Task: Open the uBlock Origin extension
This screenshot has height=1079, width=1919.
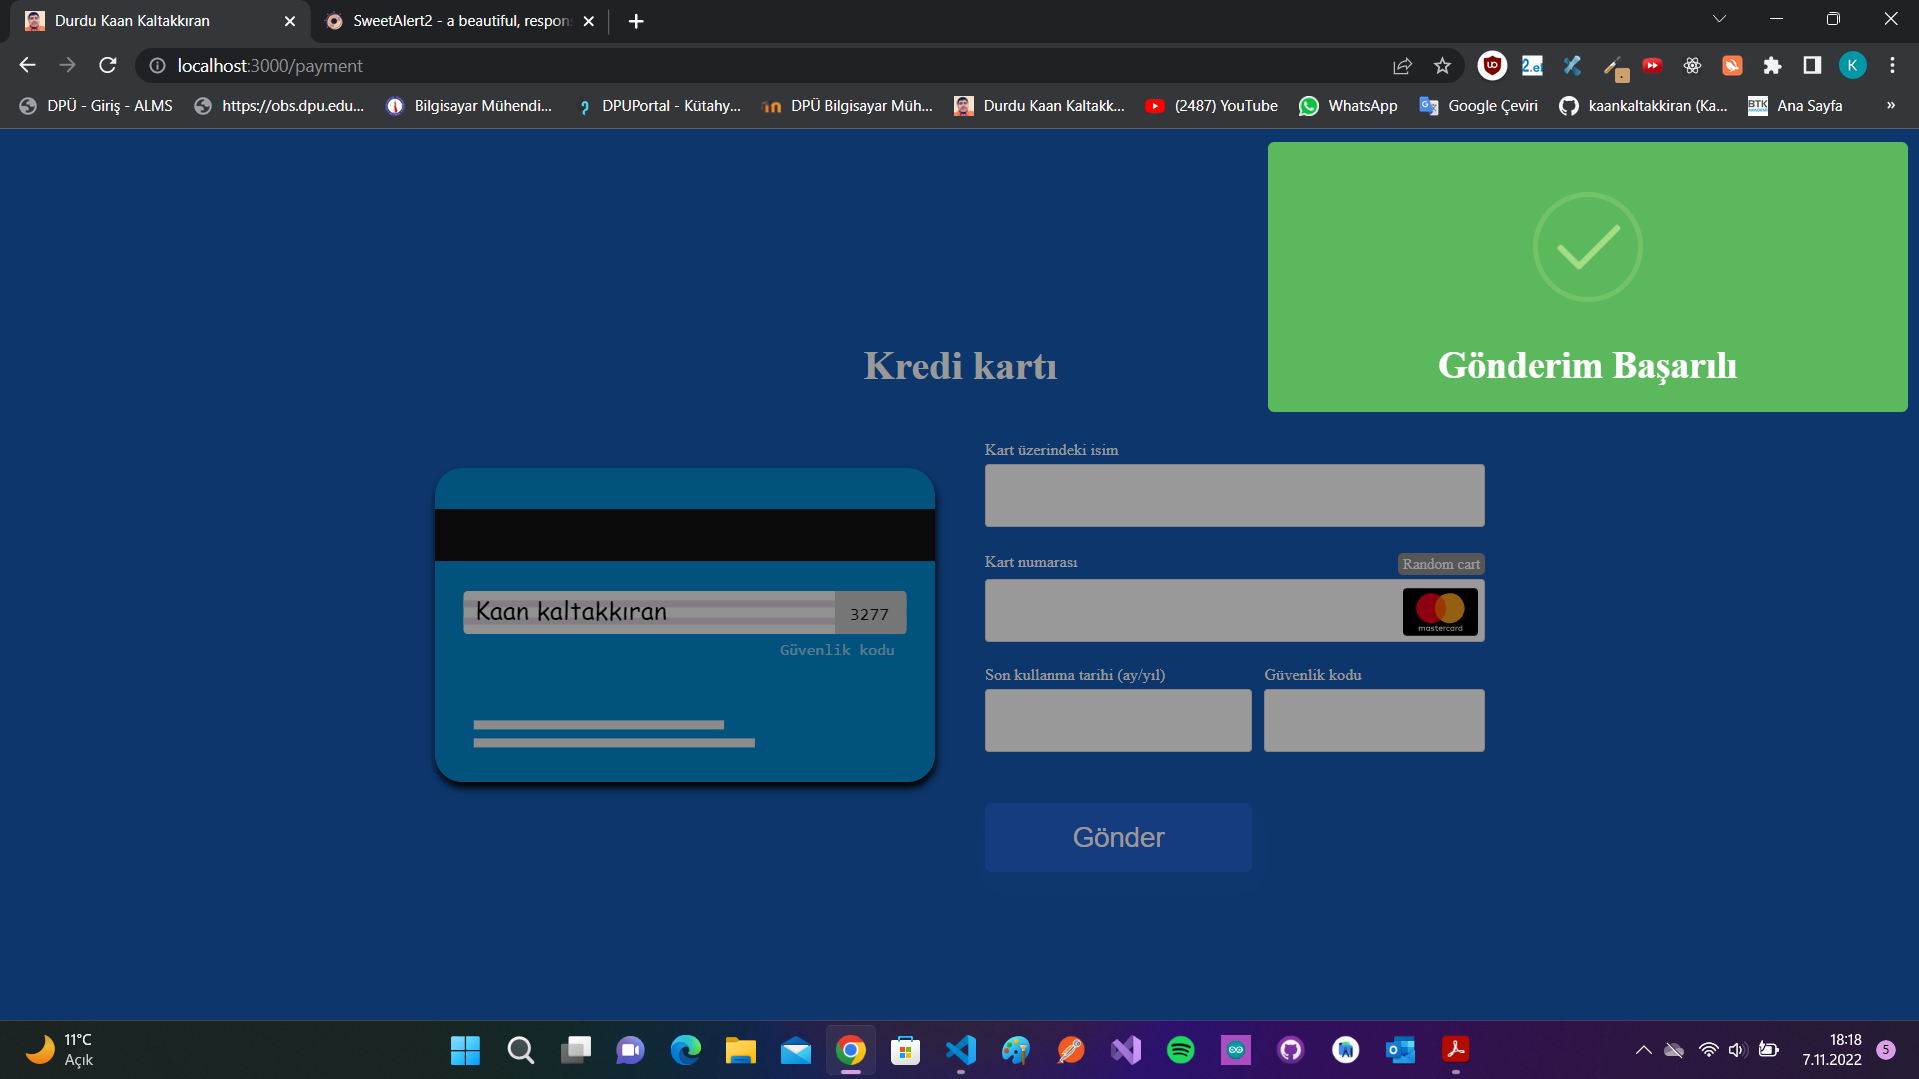Action: pyautogui.click(x=1491, y=65)
